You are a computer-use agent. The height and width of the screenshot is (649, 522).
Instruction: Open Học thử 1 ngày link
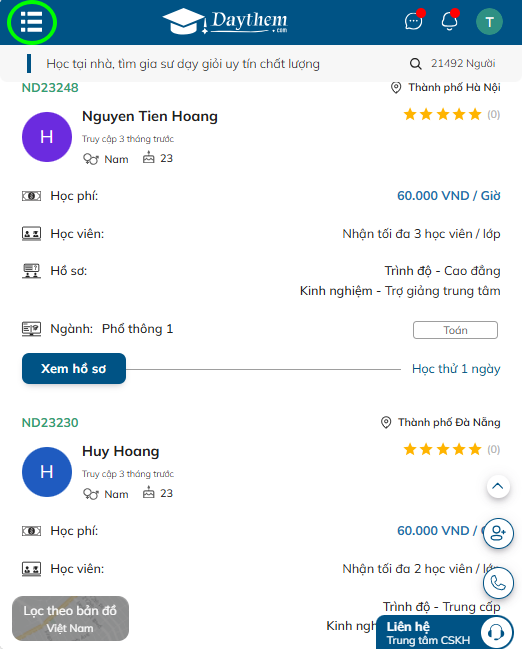(x=456, y=368)
